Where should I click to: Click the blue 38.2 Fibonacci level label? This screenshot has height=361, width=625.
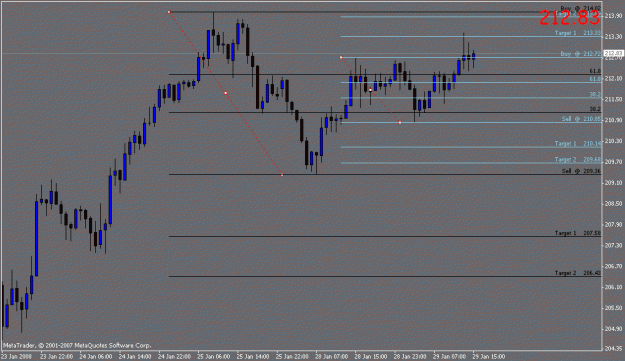tap(595, 95)
